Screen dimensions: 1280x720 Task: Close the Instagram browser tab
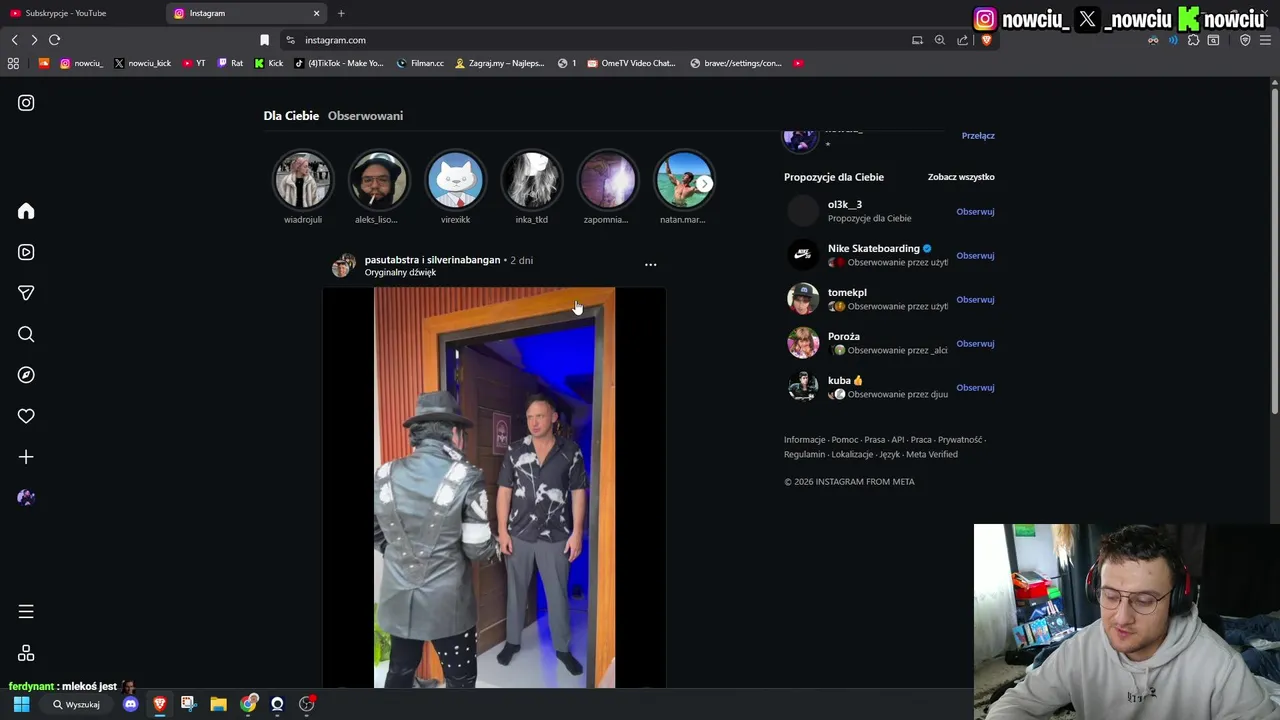(317, 13)
